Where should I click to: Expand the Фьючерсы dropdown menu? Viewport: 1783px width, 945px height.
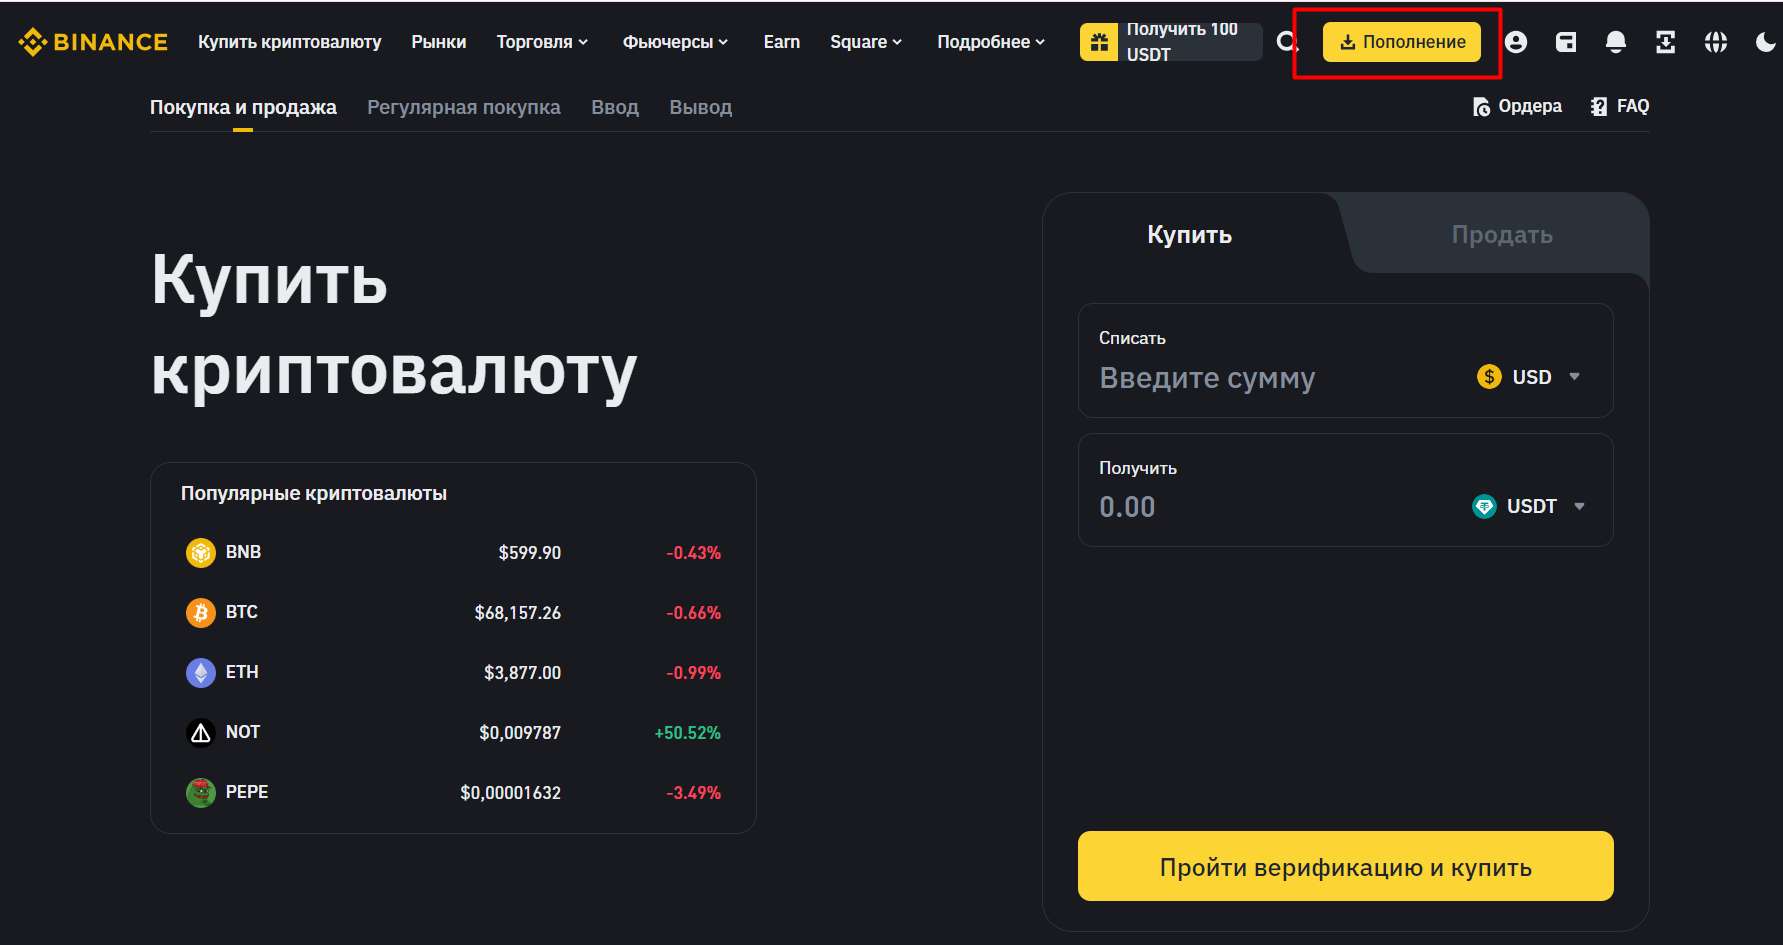676,42
